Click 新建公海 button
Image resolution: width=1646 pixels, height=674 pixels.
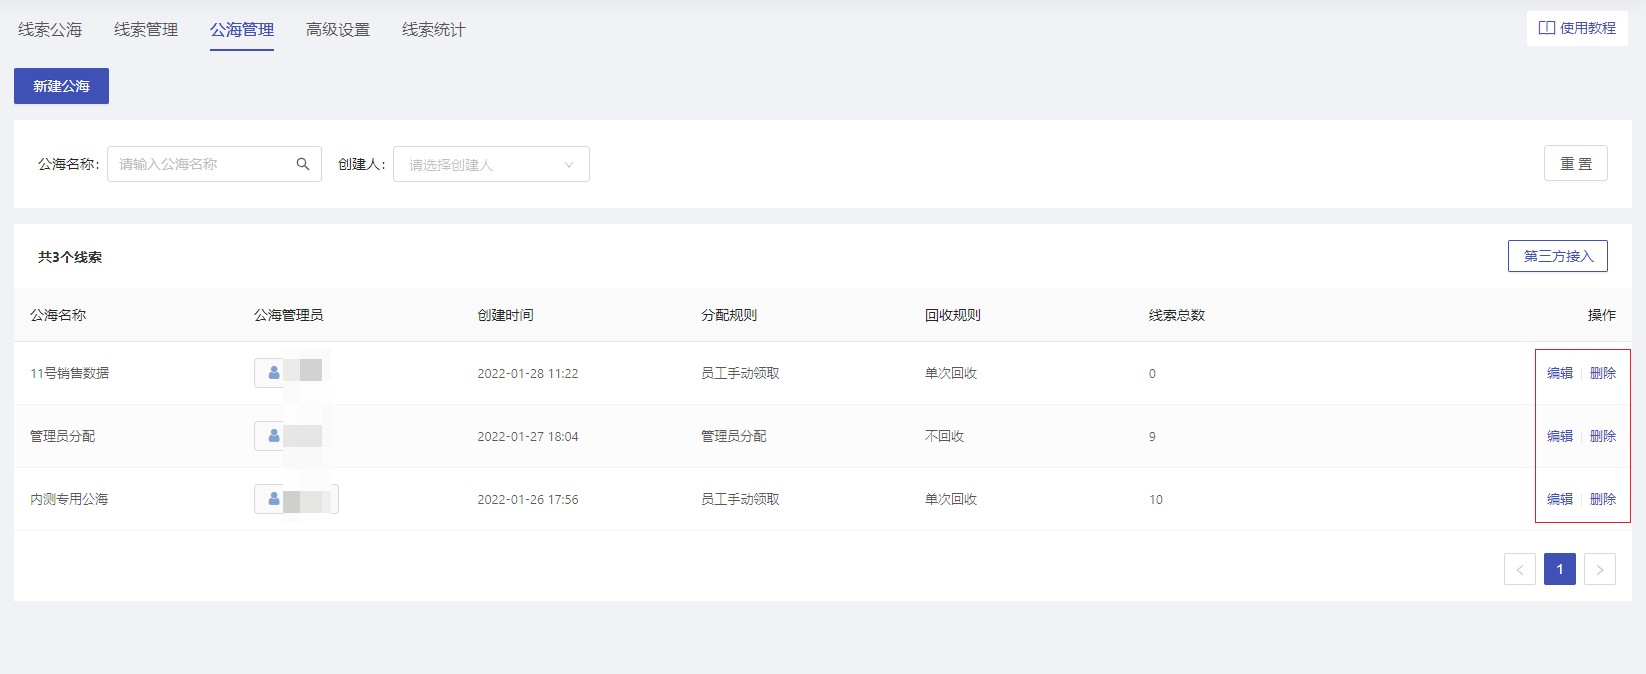[x=61, y=86]
